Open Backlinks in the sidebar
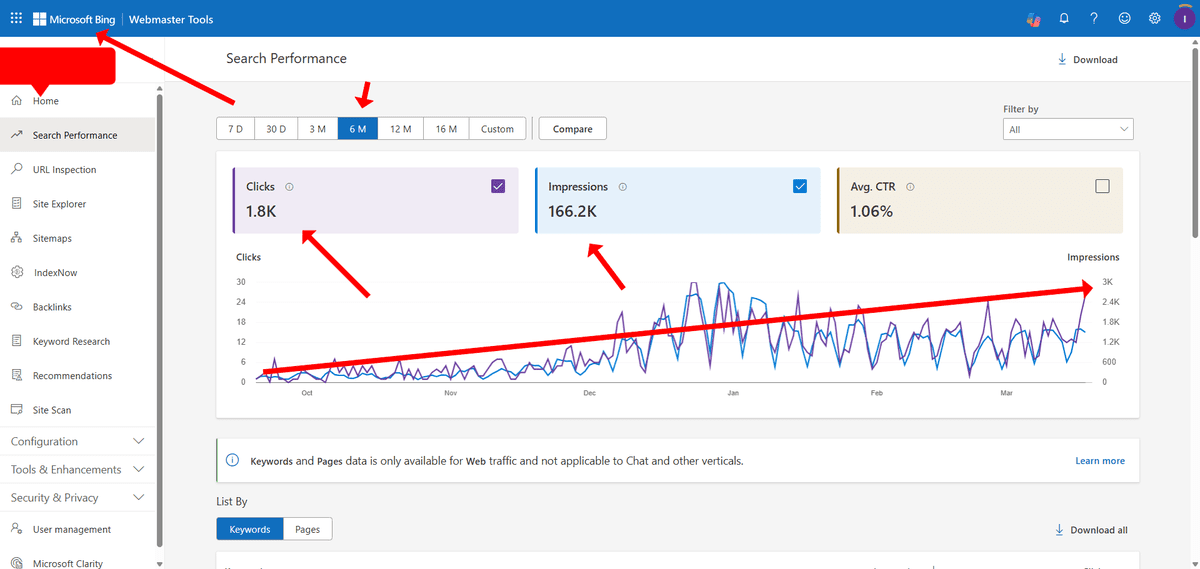This screenshot has width=1200, height=569. (52, 307)
